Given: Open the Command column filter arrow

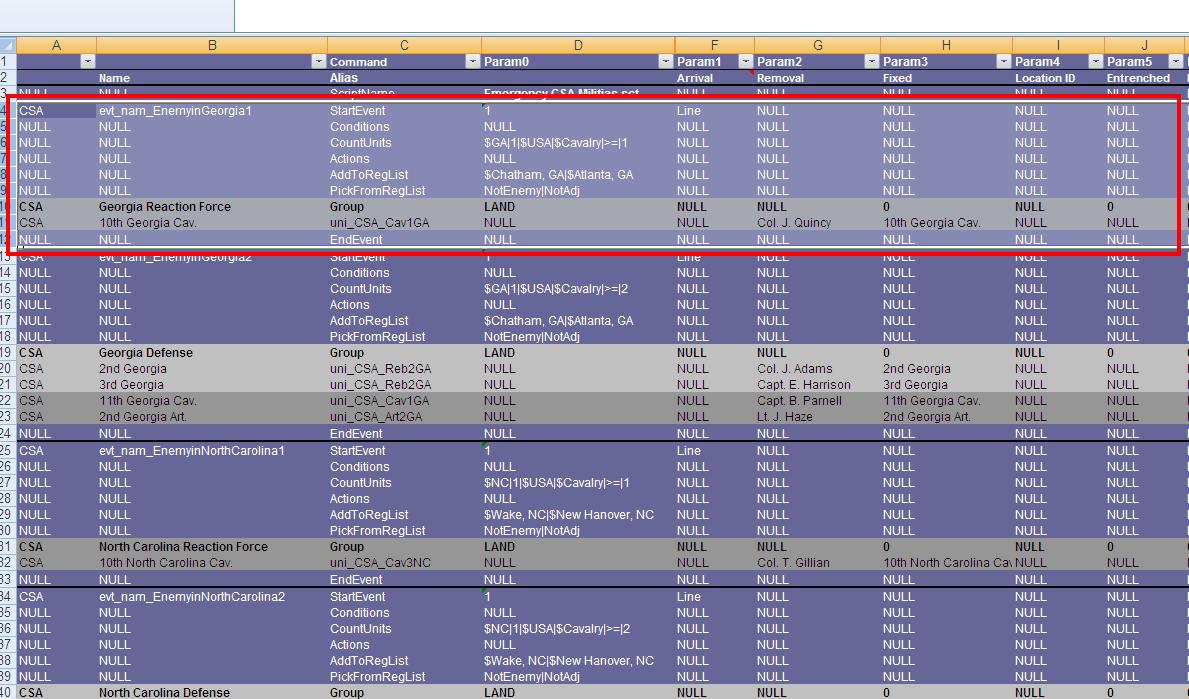Looking at the screenshot, I should click(x=473, y=62).
